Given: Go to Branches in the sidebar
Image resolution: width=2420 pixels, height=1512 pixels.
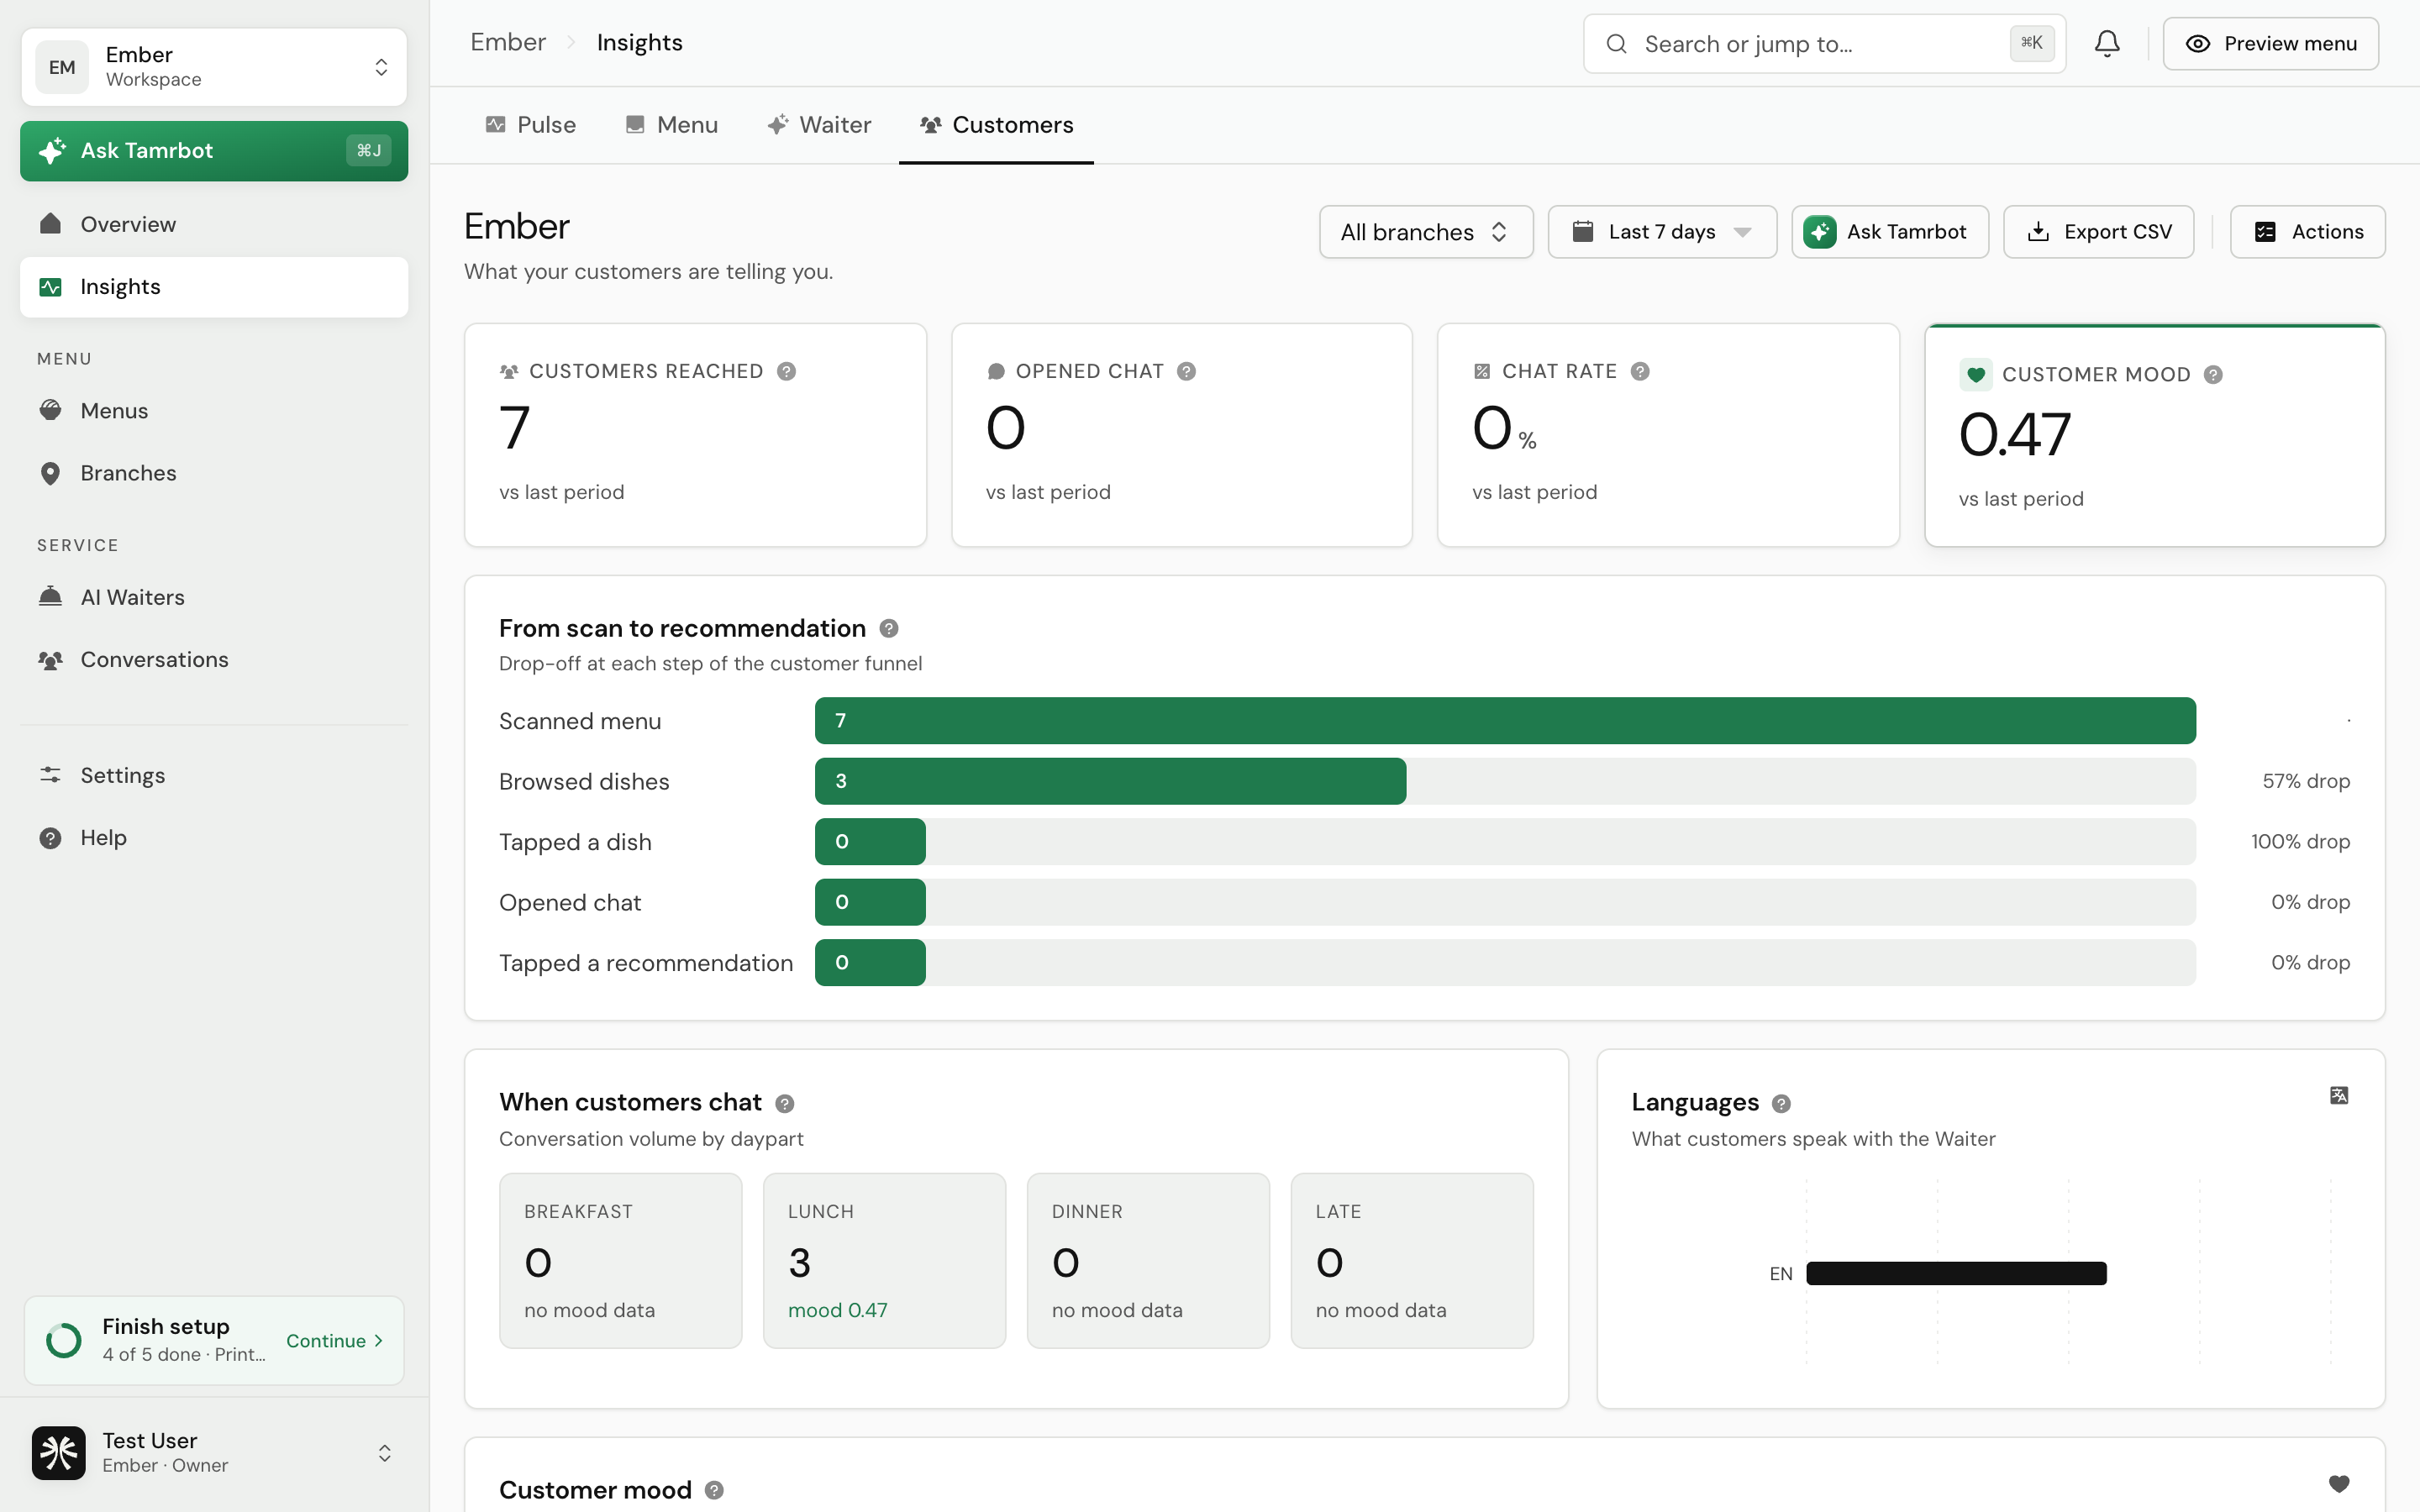Looking at the screenshot, I should (x=214, y=473).
